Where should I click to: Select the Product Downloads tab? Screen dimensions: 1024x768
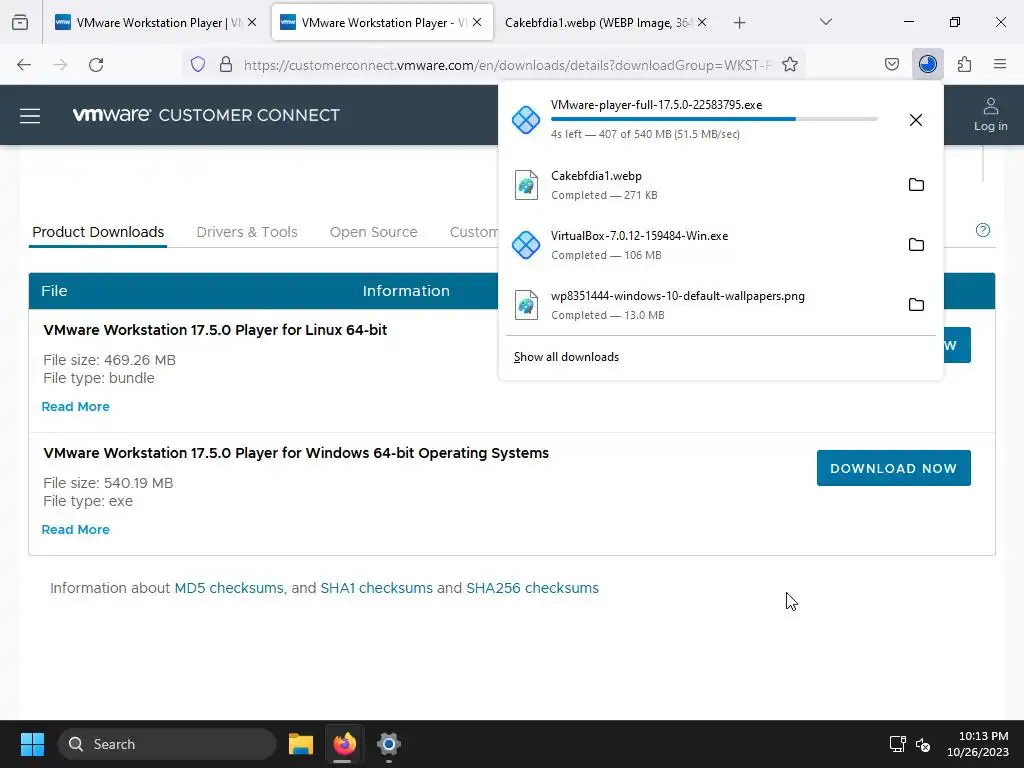coord(98,232)
